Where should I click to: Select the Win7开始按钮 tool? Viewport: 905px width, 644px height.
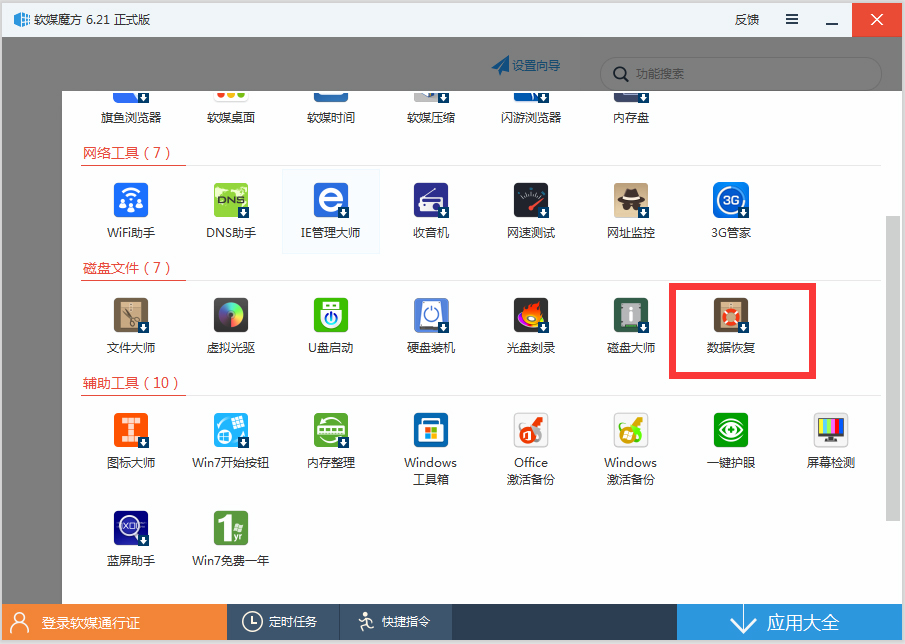tap(231, 431)
